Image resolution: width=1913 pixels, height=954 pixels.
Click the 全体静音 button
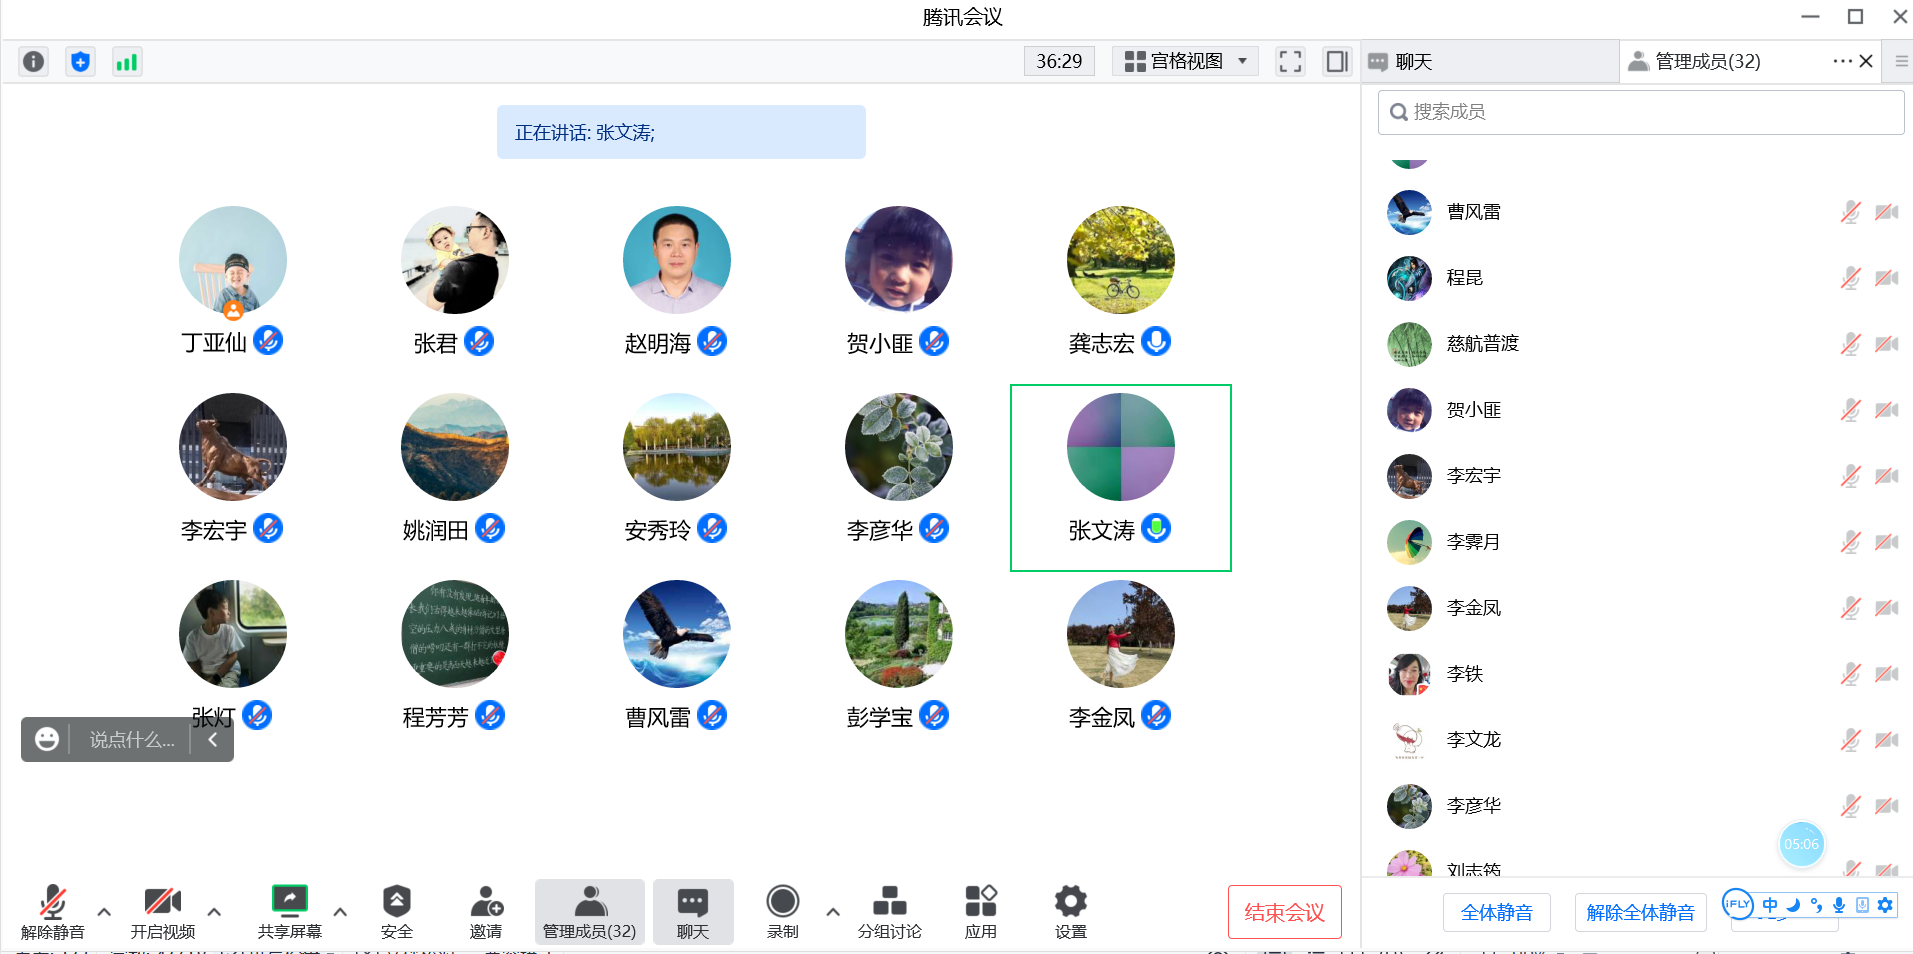click(x=1496, y=912)
